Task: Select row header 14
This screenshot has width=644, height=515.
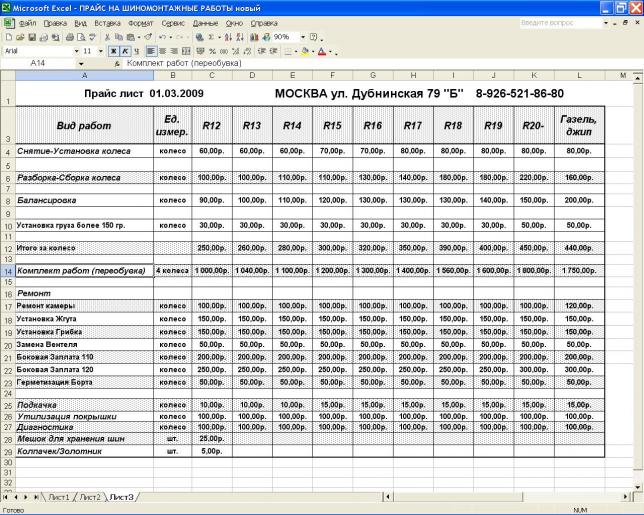Action: click(8, 271)
